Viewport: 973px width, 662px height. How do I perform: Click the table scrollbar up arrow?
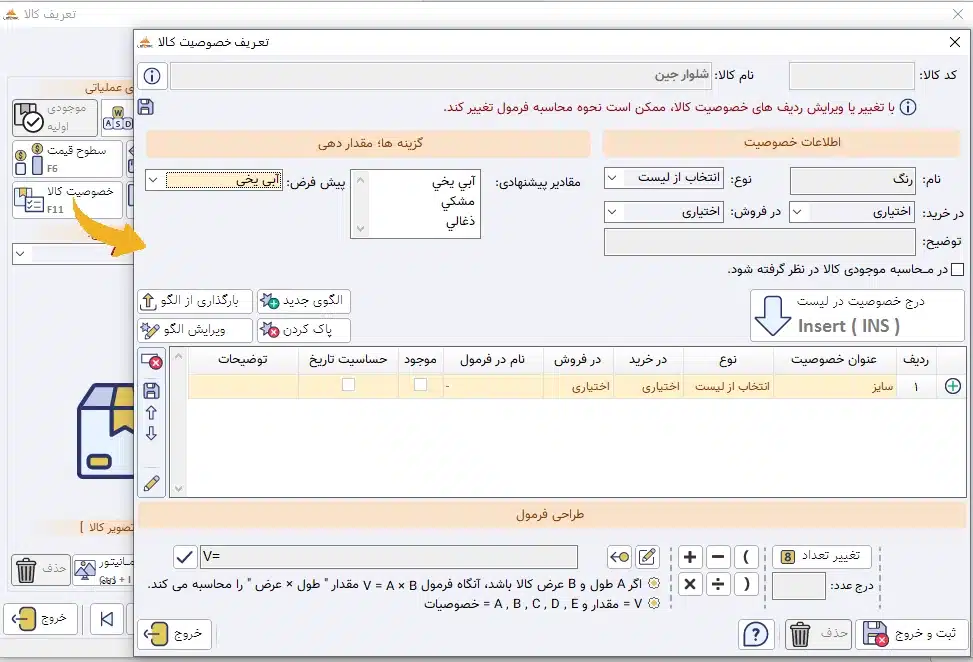click(x=178, y=356)
